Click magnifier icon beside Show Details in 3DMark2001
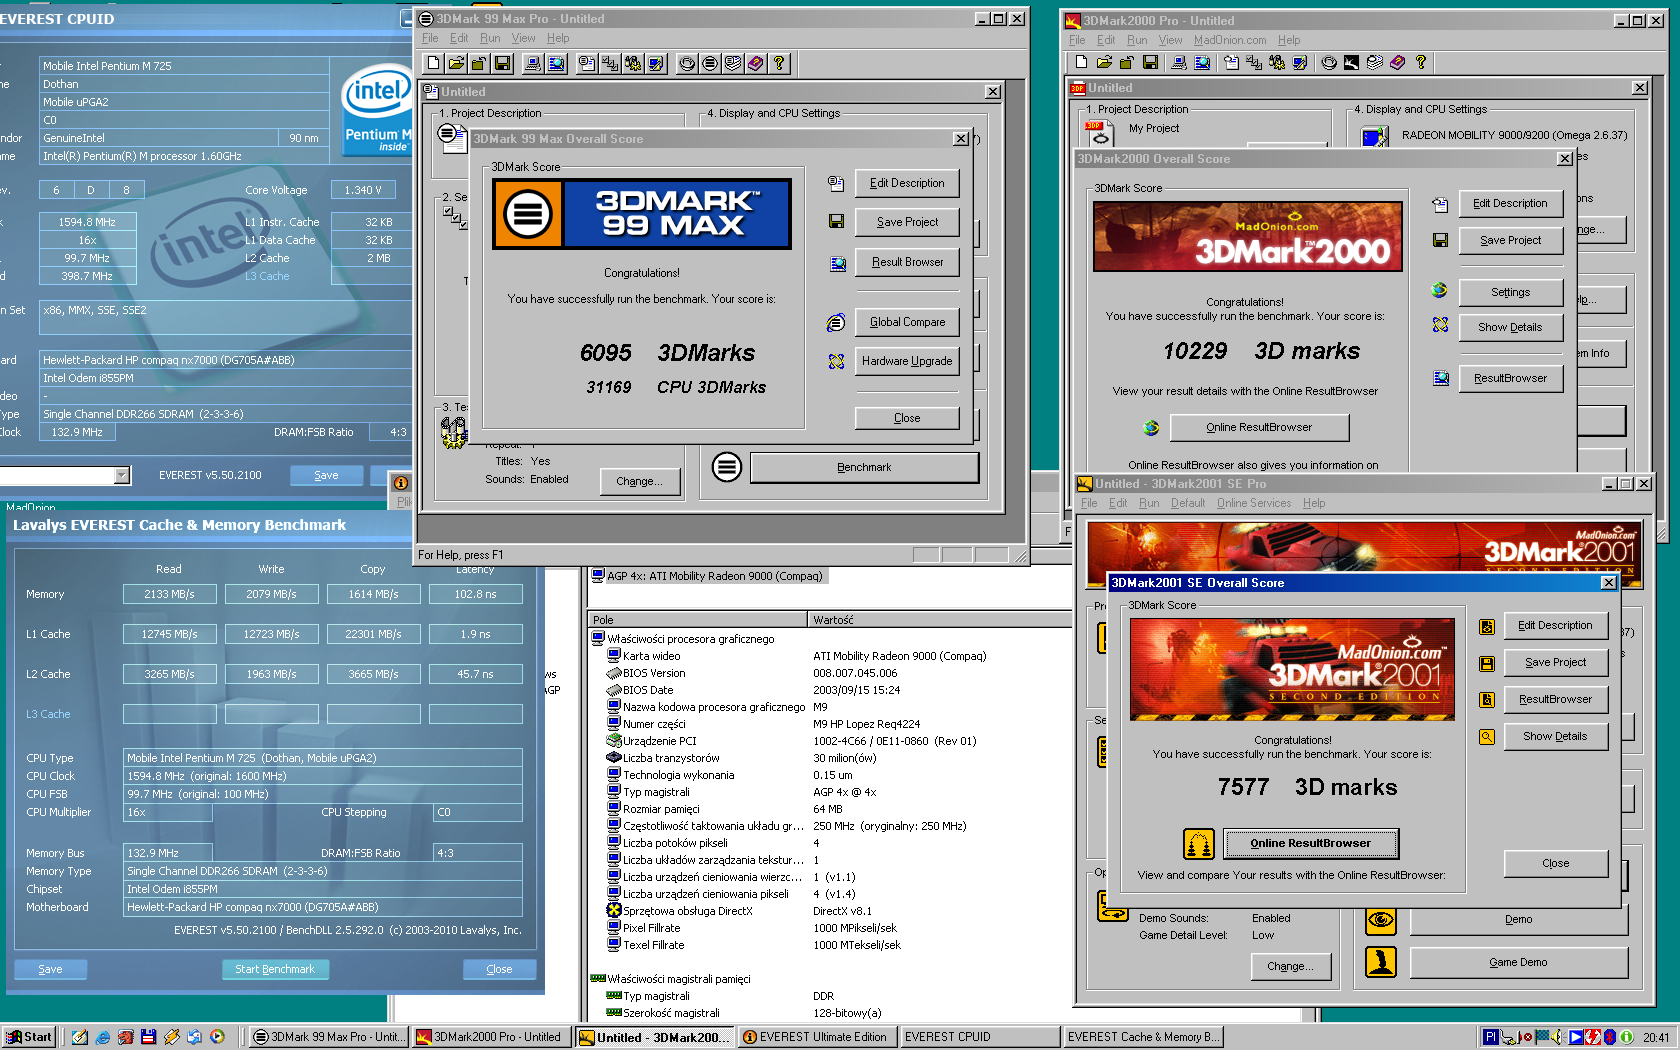 (1487, 737)
